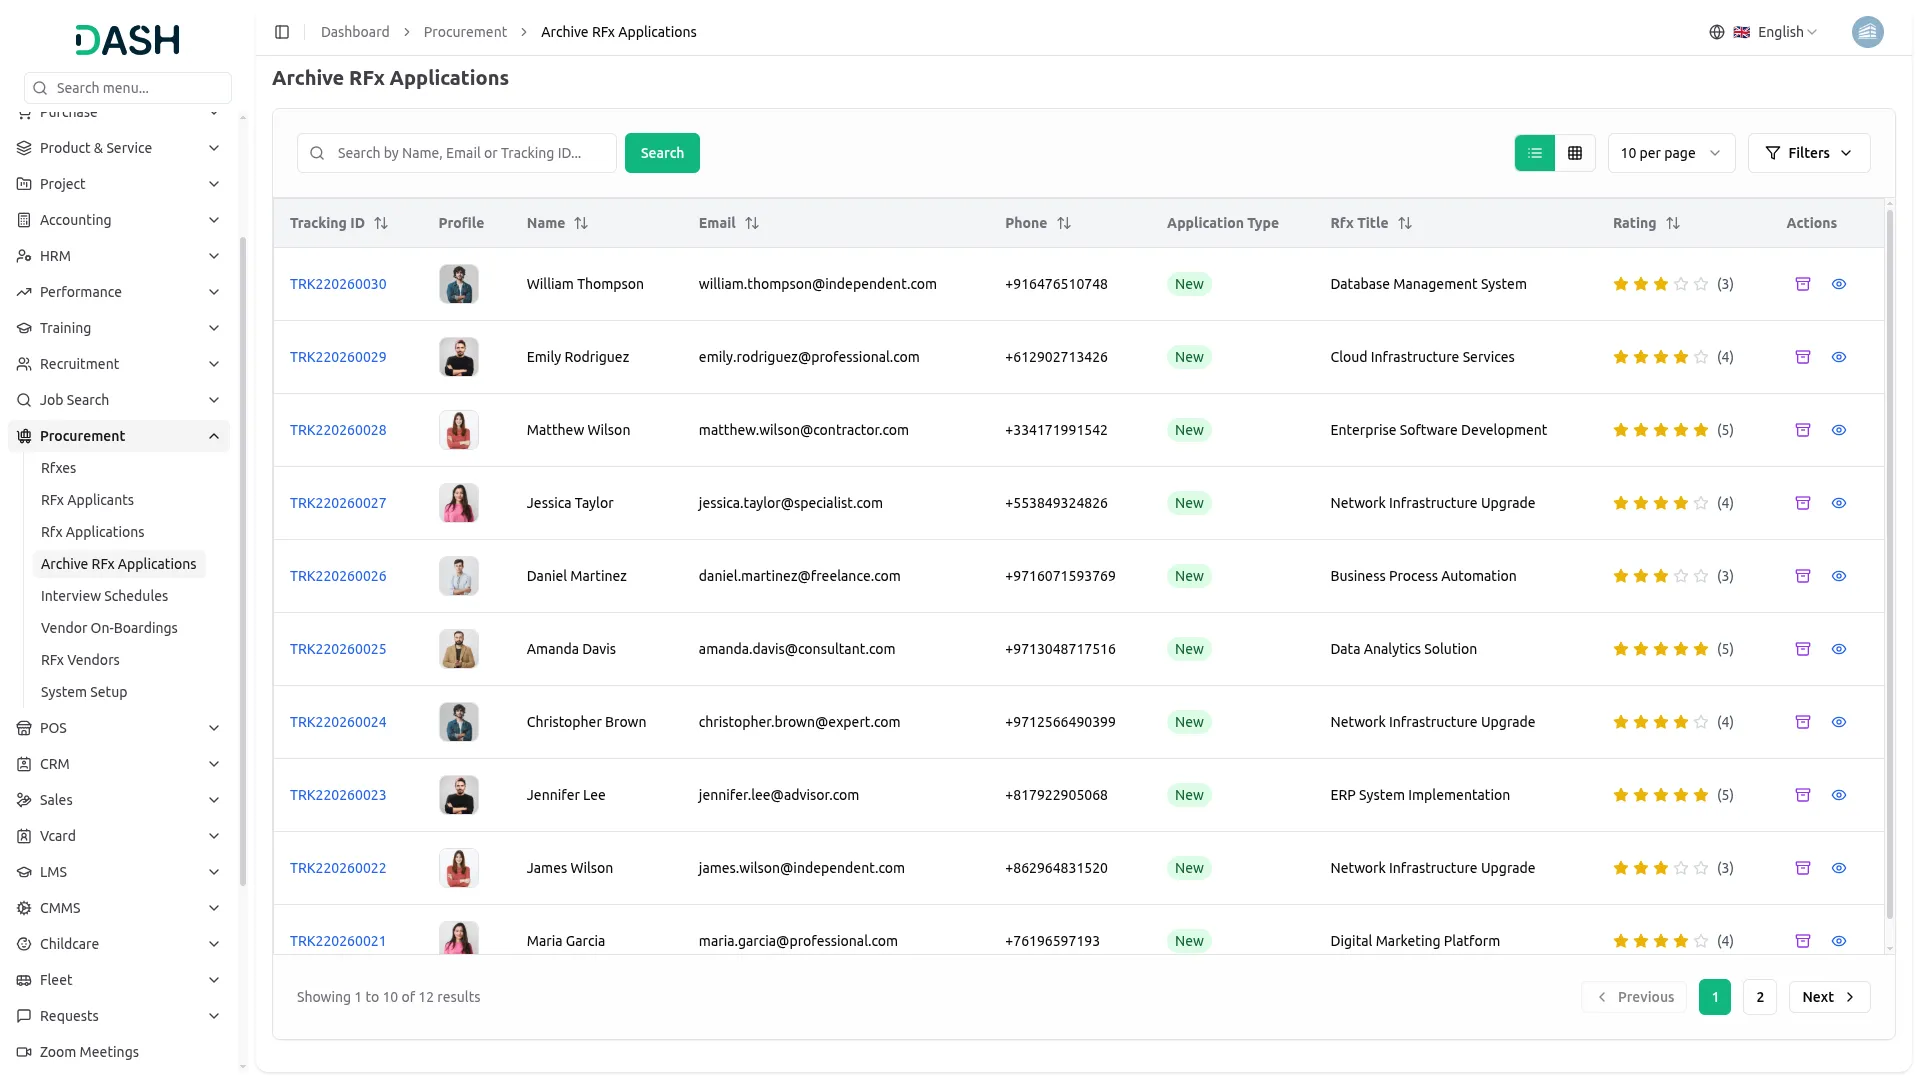
Task: Click the user avatar icon
Action: click(x=1867, y=32)
